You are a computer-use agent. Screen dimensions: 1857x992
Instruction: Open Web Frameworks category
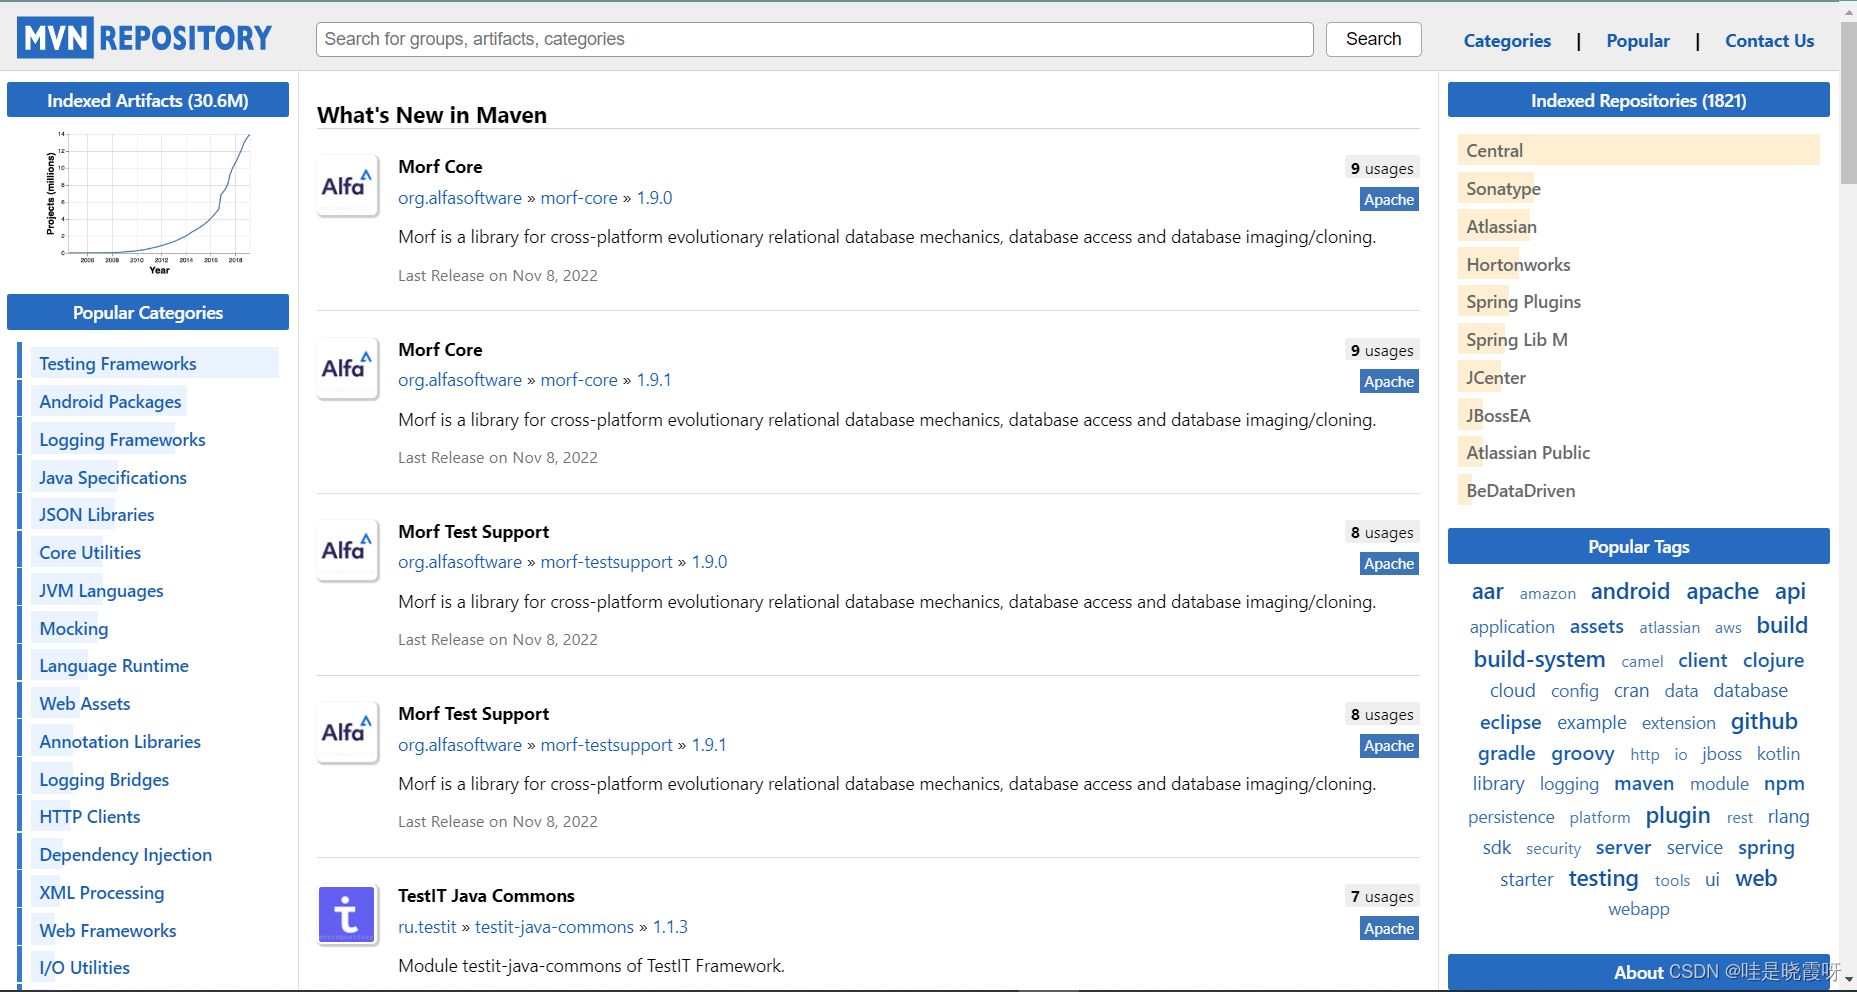coord(108,931)
